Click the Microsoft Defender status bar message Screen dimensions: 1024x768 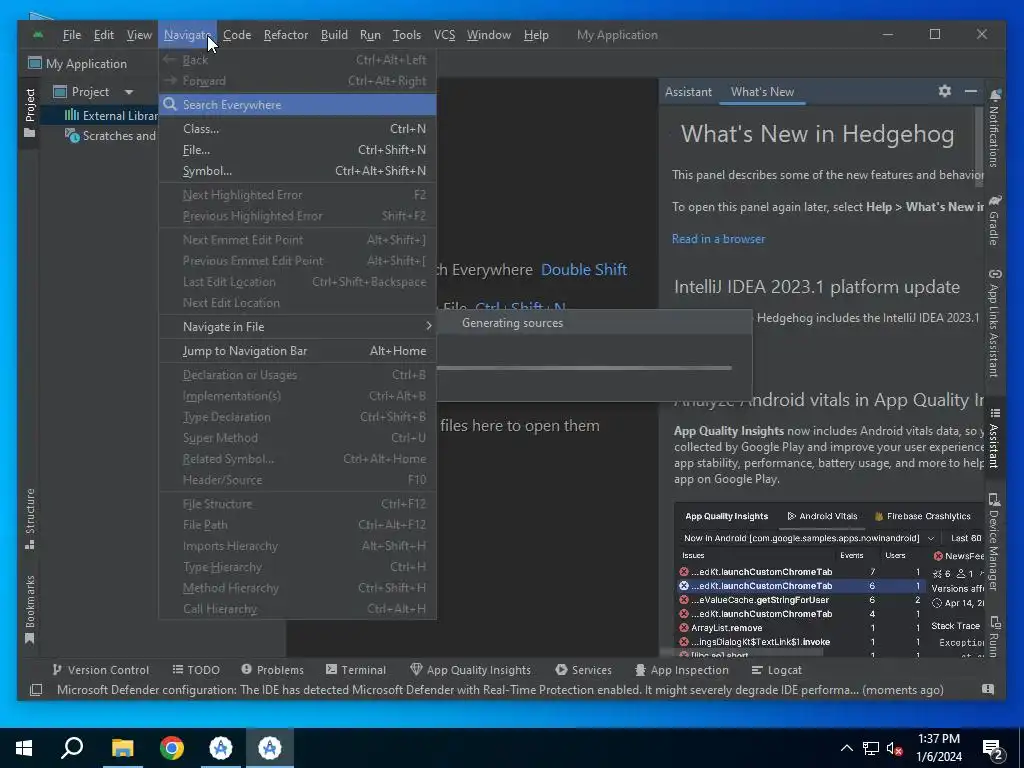pos(500,690)
